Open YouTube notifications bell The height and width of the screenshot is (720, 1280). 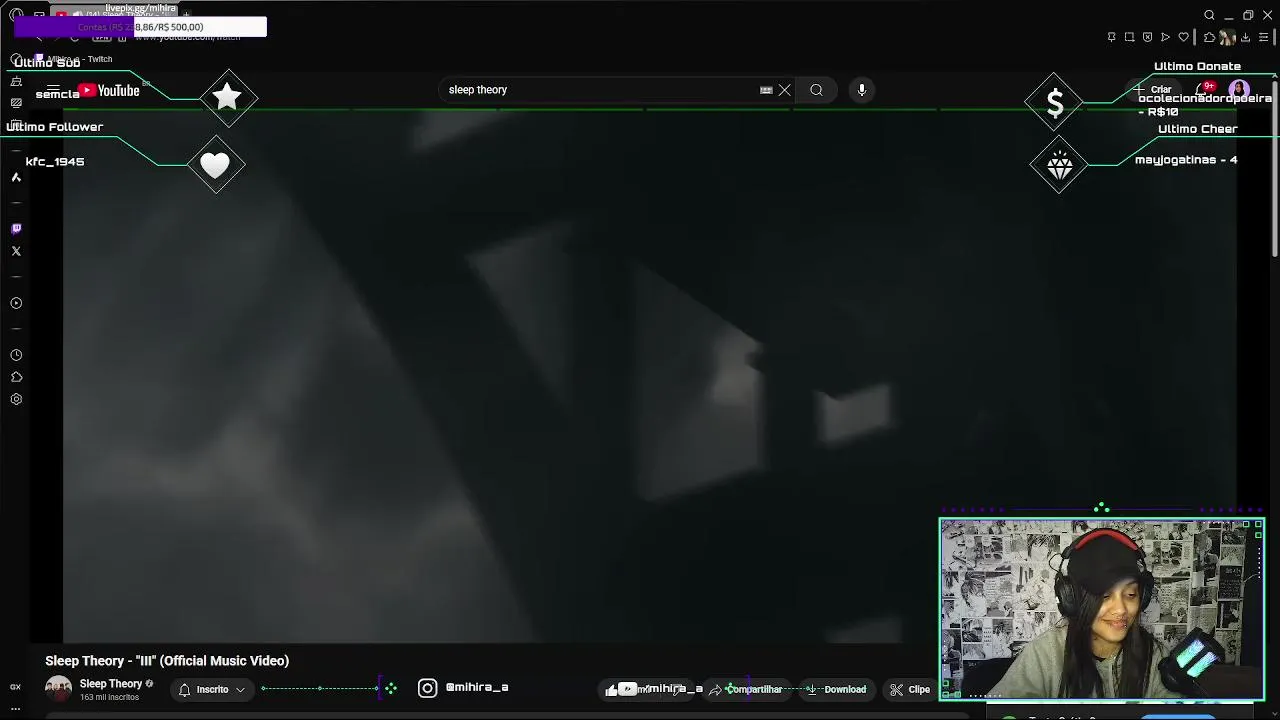click(x=1202, y=90)
